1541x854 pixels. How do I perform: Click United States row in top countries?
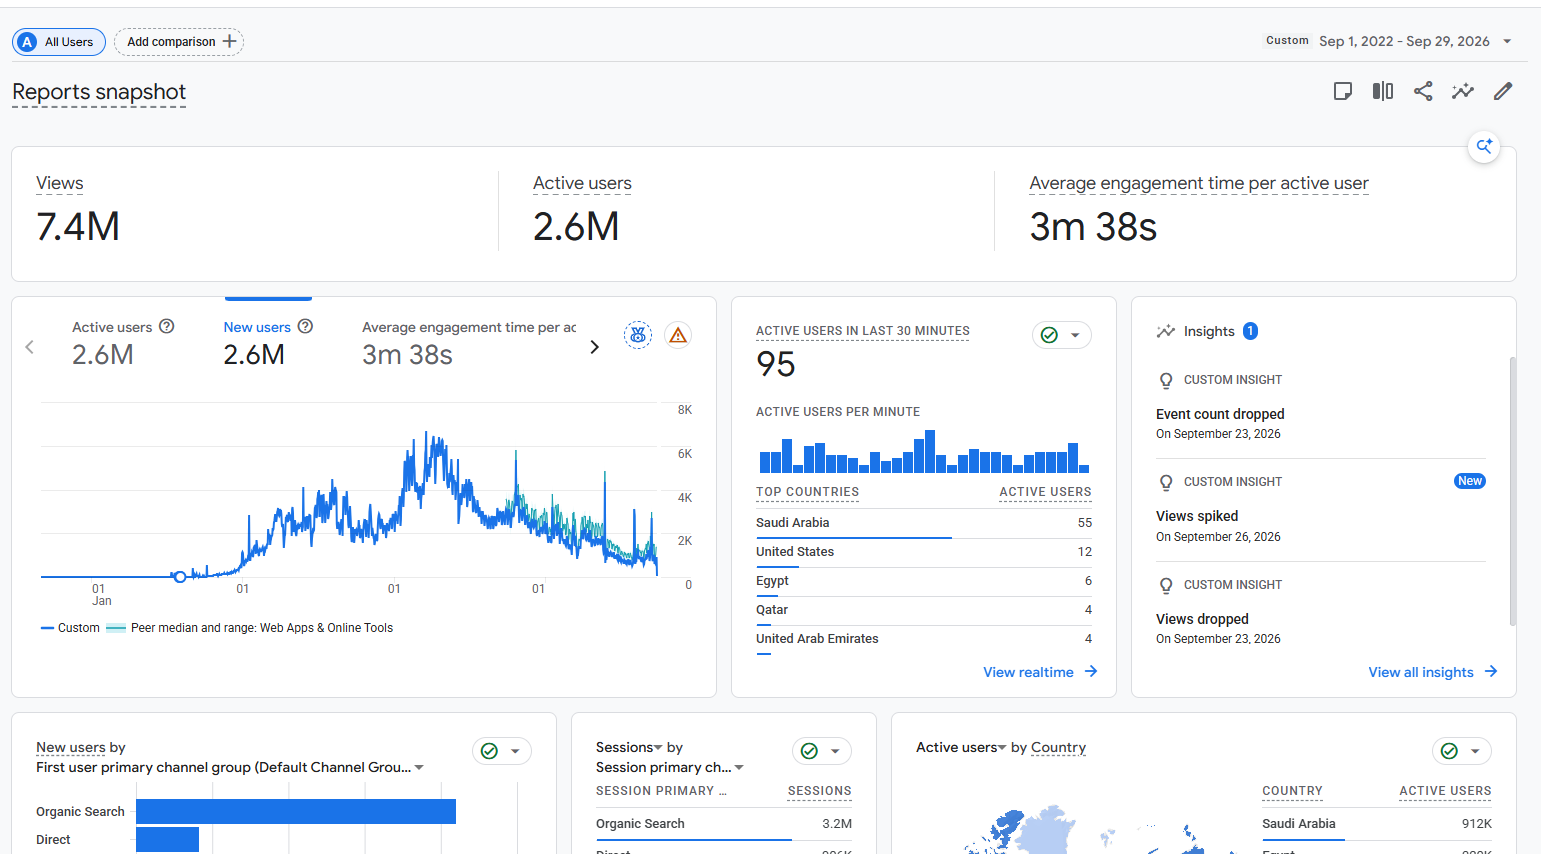(924, 552)
